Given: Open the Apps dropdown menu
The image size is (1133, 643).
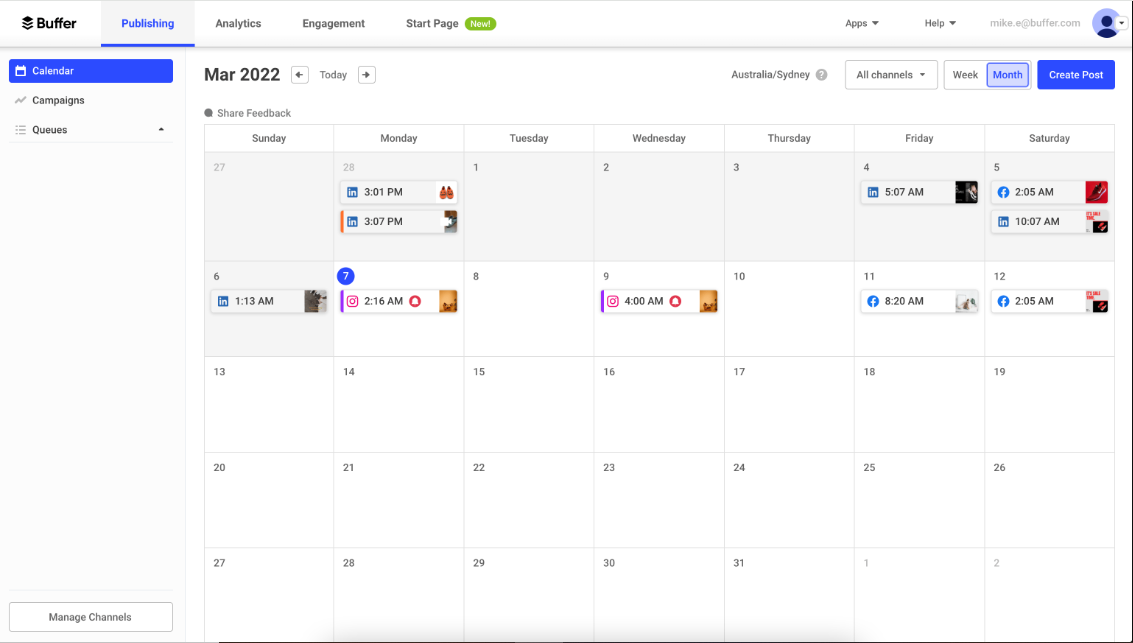Looking at the screenshot, I should pos(862,23).
